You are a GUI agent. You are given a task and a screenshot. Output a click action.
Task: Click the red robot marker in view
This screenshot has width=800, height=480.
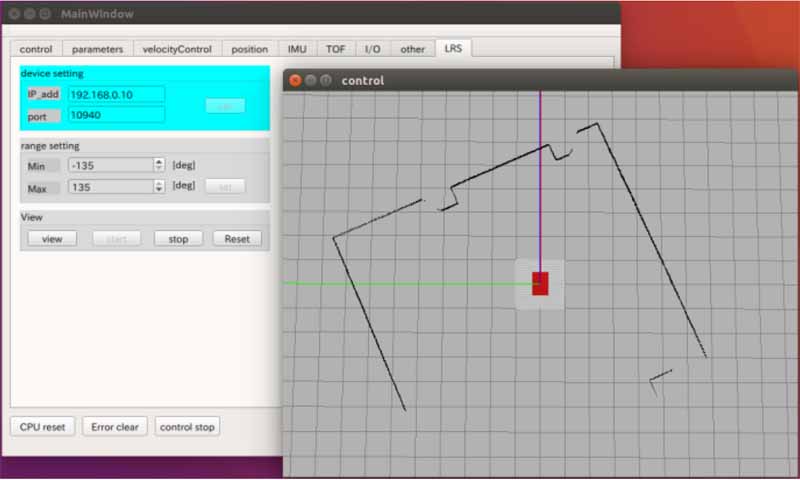[540, 284]
